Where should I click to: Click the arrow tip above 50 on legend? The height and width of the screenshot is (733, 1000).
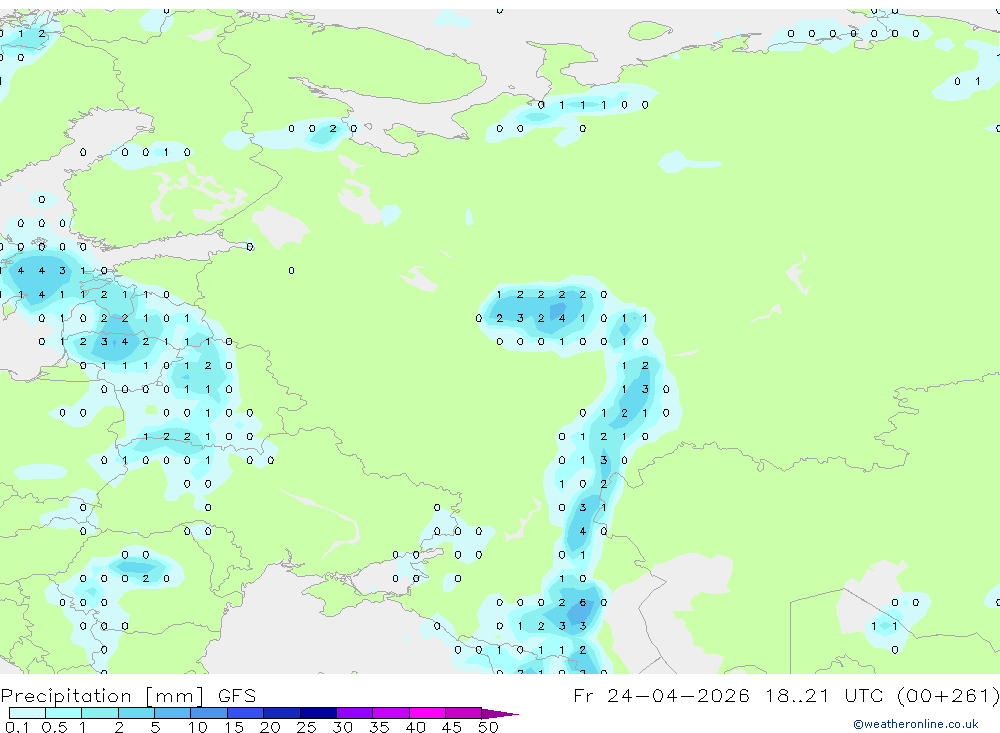coord(501,714)
